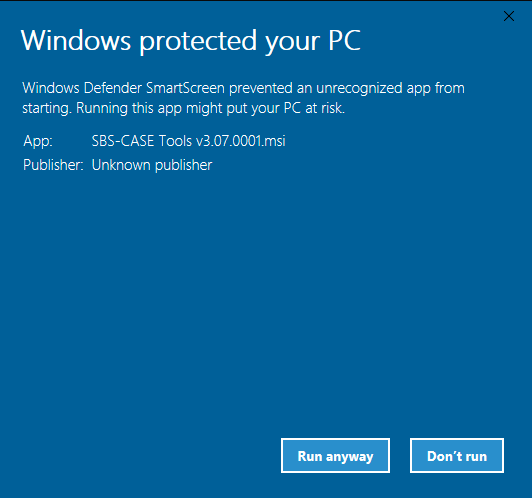Dismiss the warning using the top-right X icon

509,16
